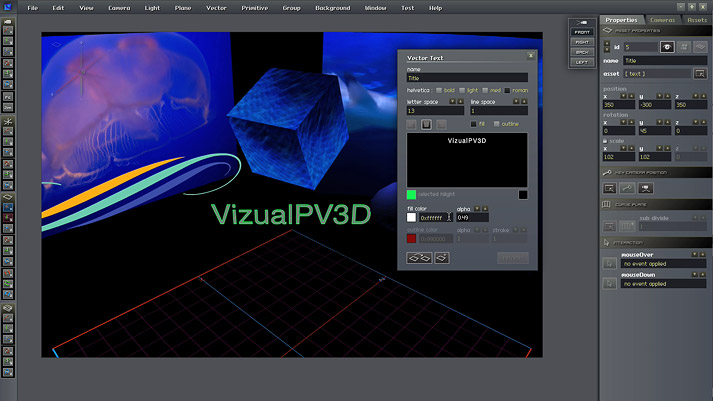Click the FRONT view button

point(581,32)
